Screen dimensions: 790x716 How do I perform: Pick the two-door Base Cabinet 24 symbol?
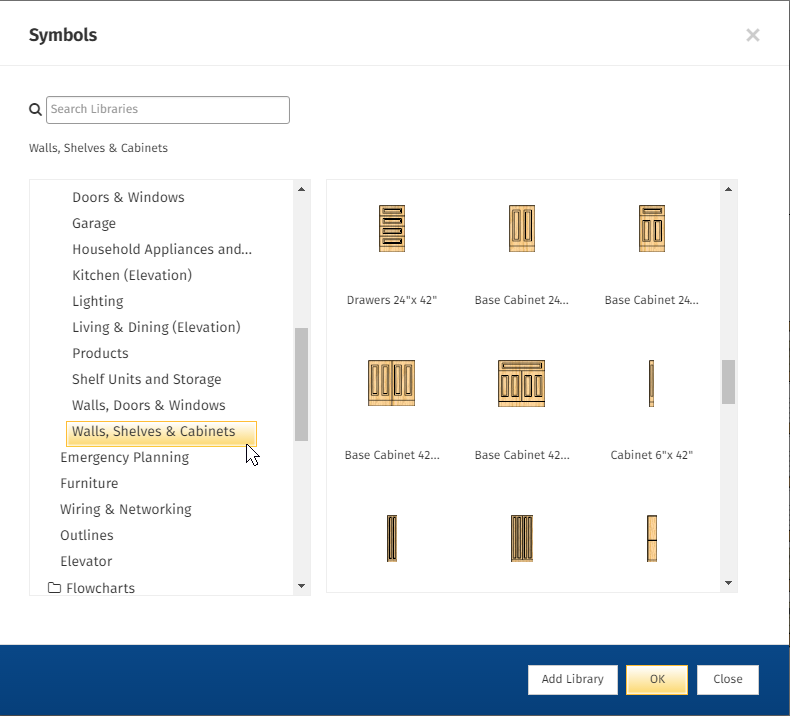(521, 228)
